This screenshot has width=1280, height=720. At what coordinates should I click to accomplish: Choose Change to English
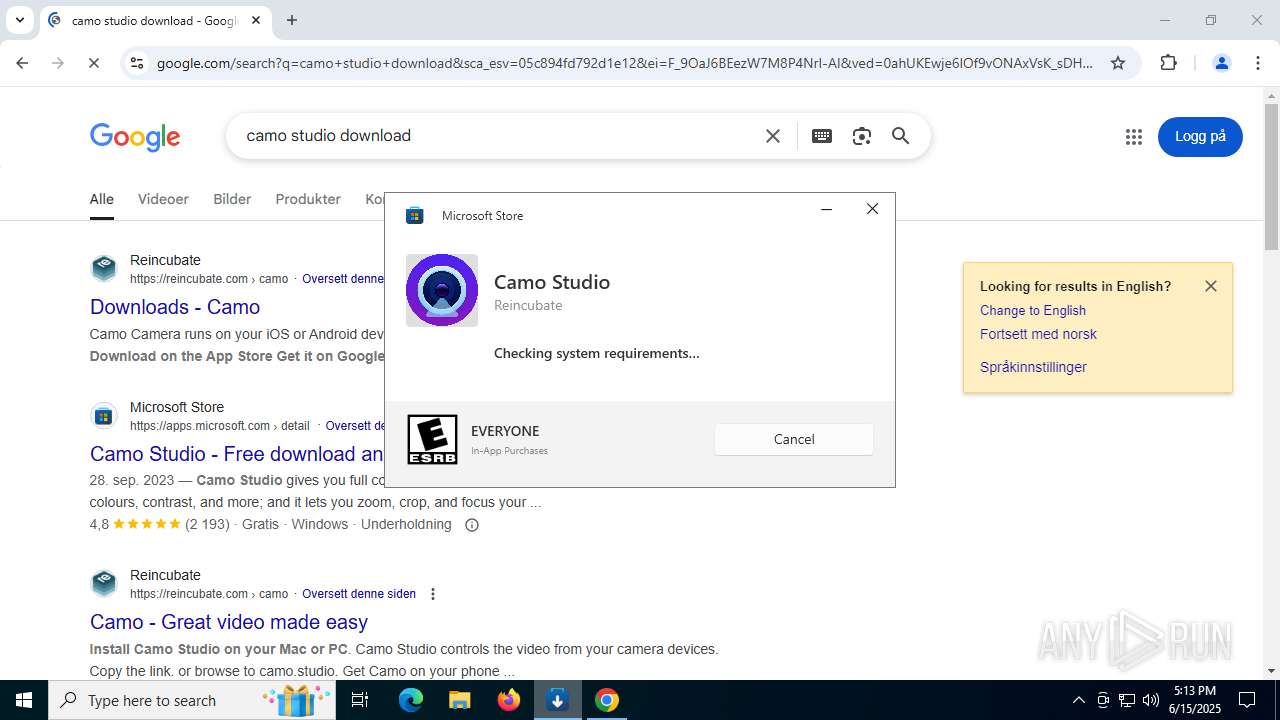coord(1033,310)
